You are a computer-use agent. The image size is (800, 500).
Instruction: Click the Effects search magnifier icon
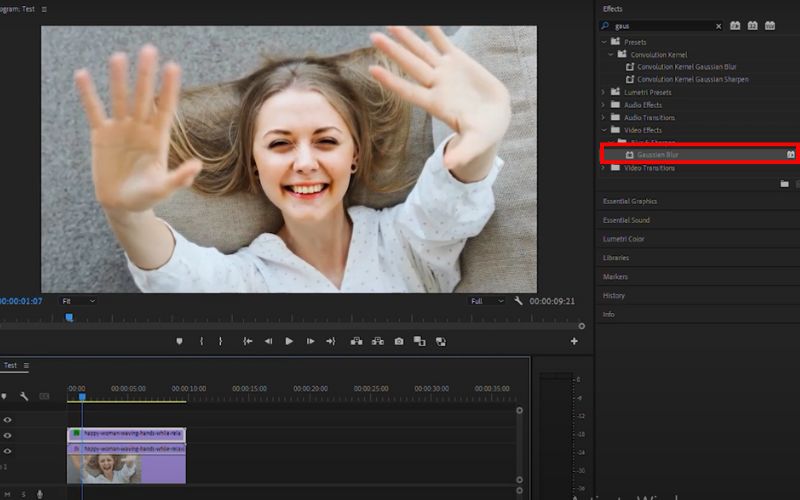(x=605, y=26)
